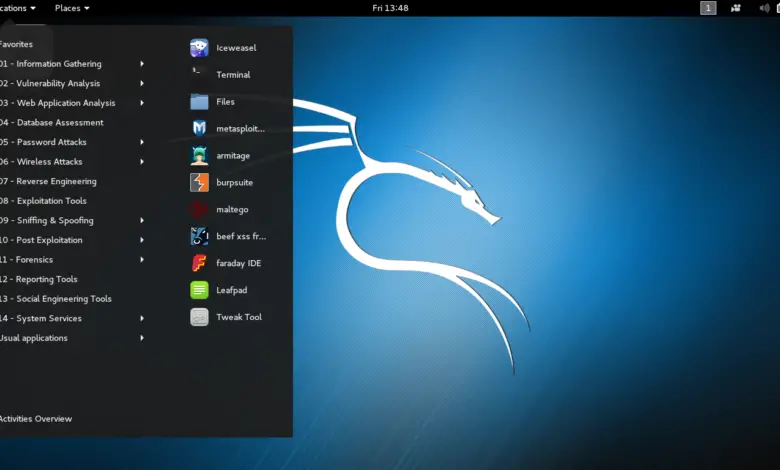Click the Iceweasel label text
Image resolution: width=780 pixels, height=470 pixels.
point(236,48)
